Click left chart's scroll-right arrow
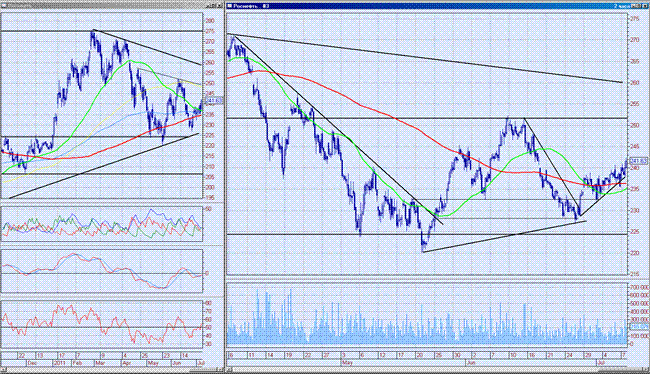The width and height of the screenshot is (650, 374). click(220, 369)
